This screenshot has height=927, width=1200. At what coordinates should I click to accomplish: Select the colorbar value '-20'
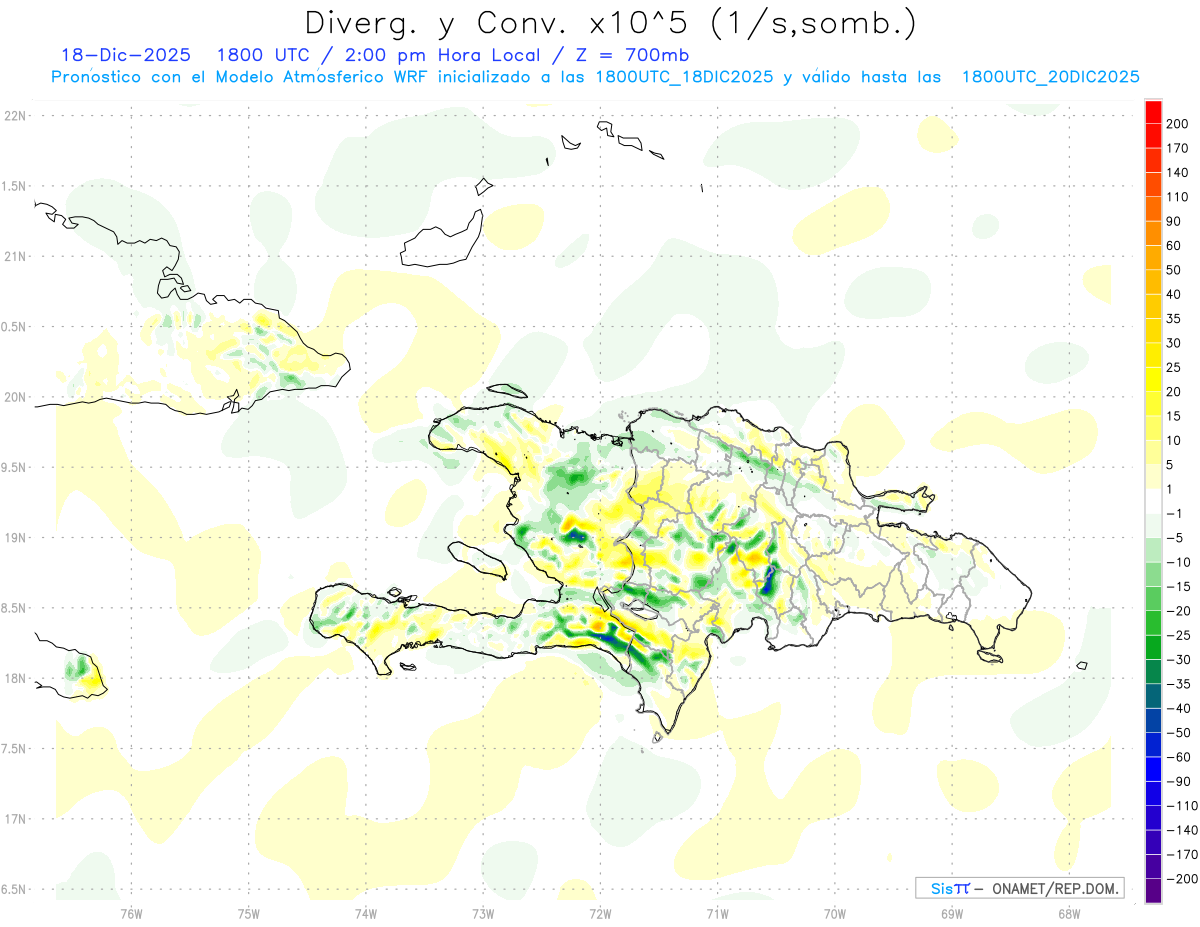1177,610
